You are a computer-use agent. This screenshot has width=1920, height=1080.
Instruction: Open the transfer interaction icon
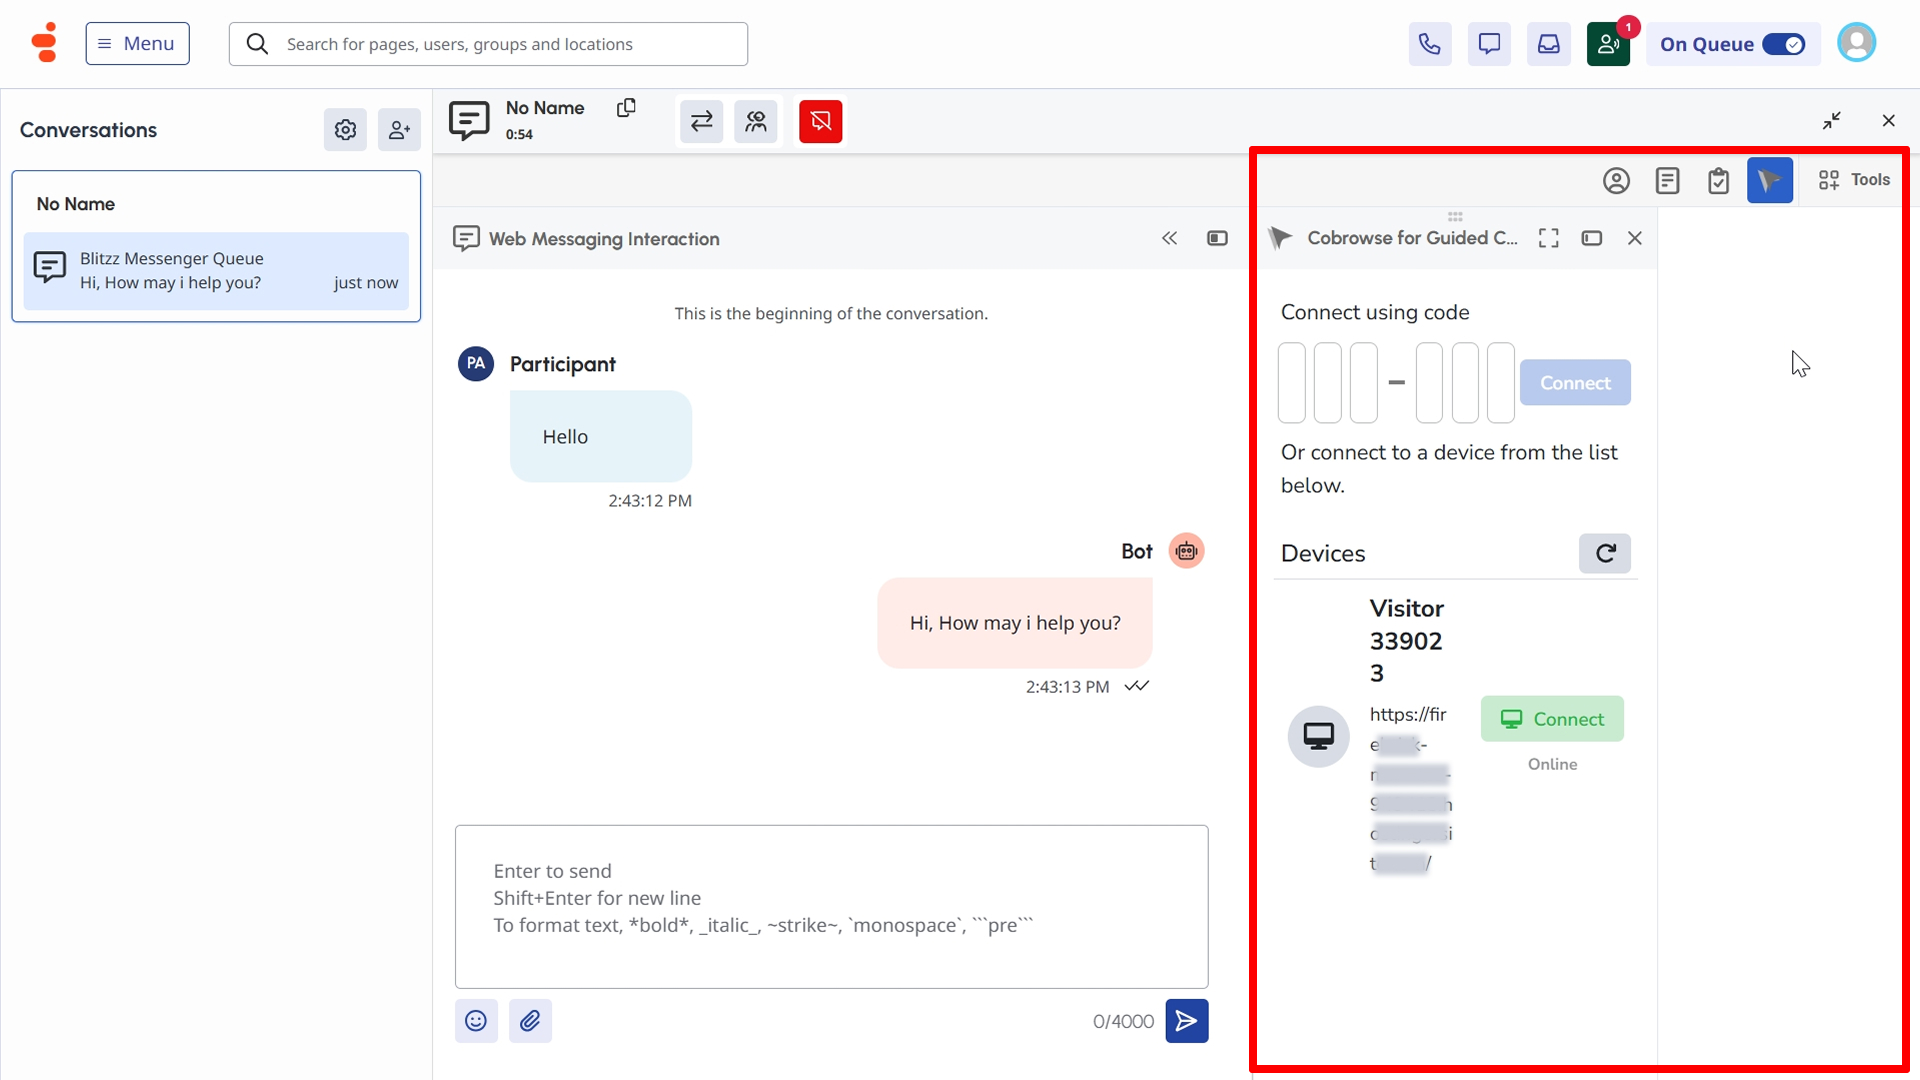coord(701,122)
